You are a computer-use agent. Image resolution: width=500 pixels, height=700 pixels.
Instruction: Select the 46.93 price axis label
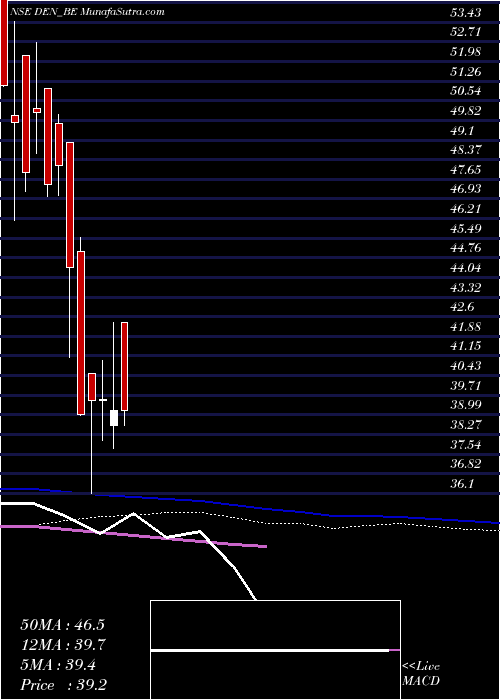pyautogui.click(x=465, y=189)
